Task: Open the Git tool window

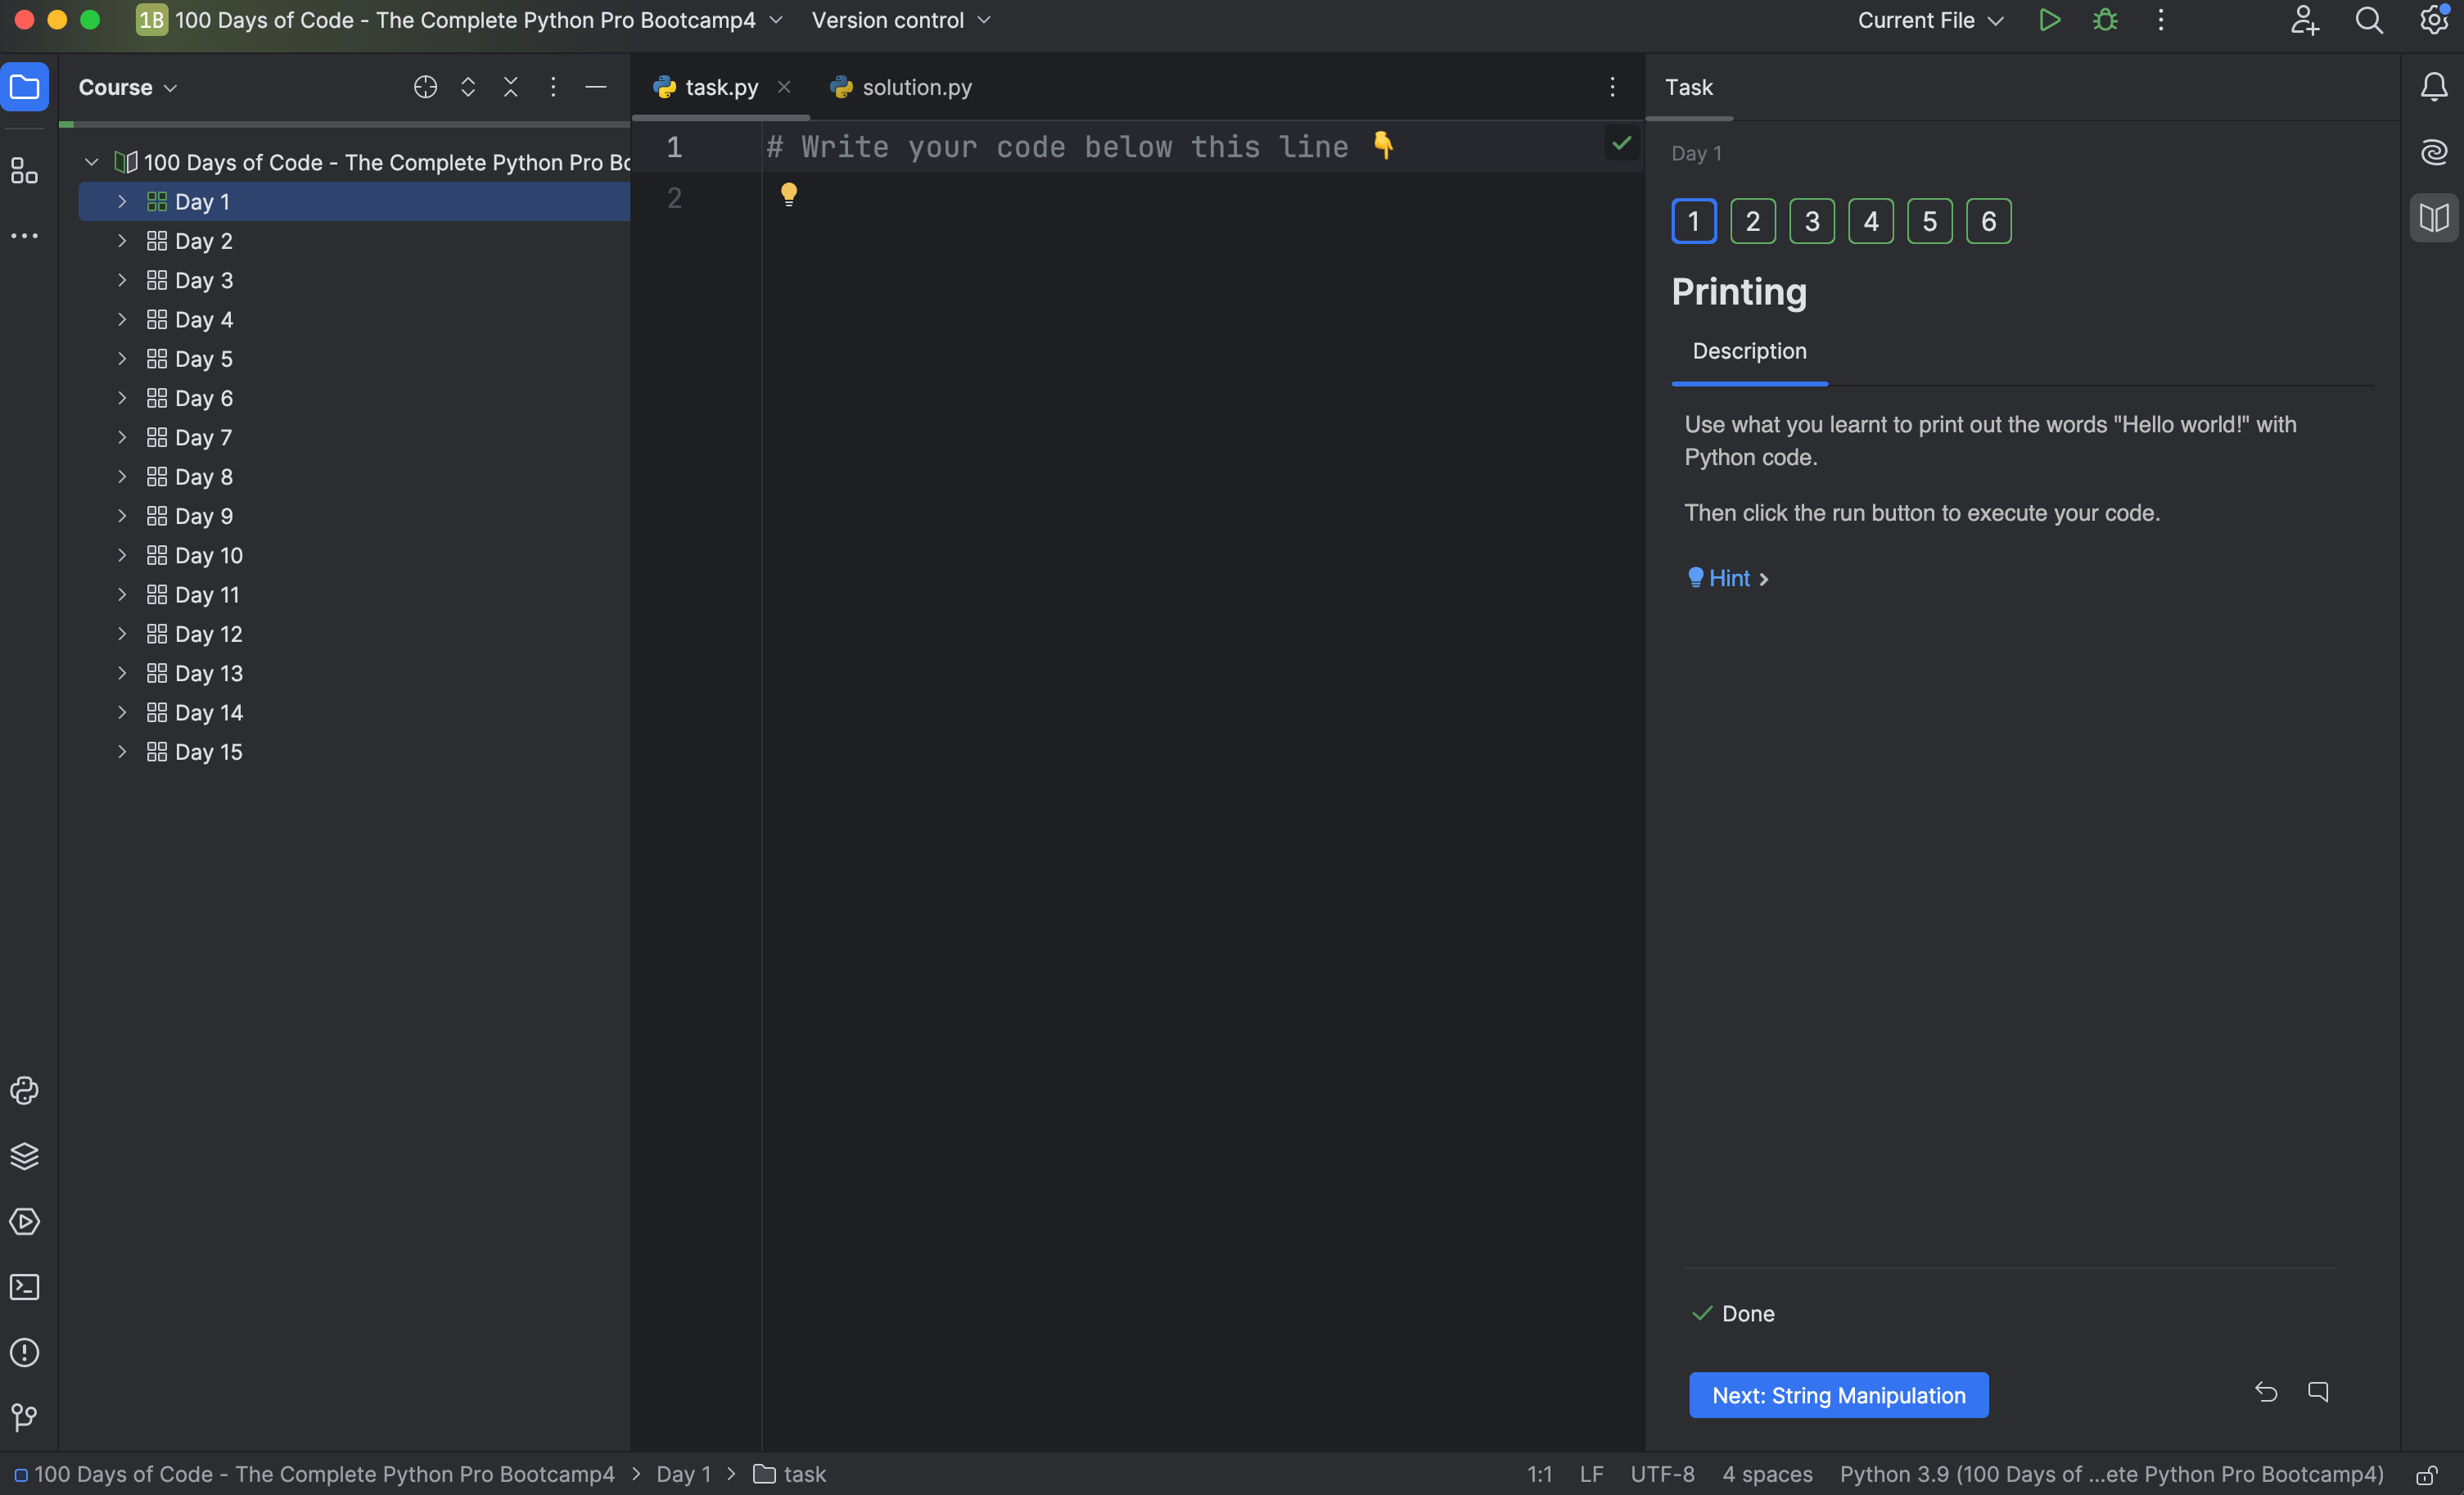Action: click(x=24, y=1417)
